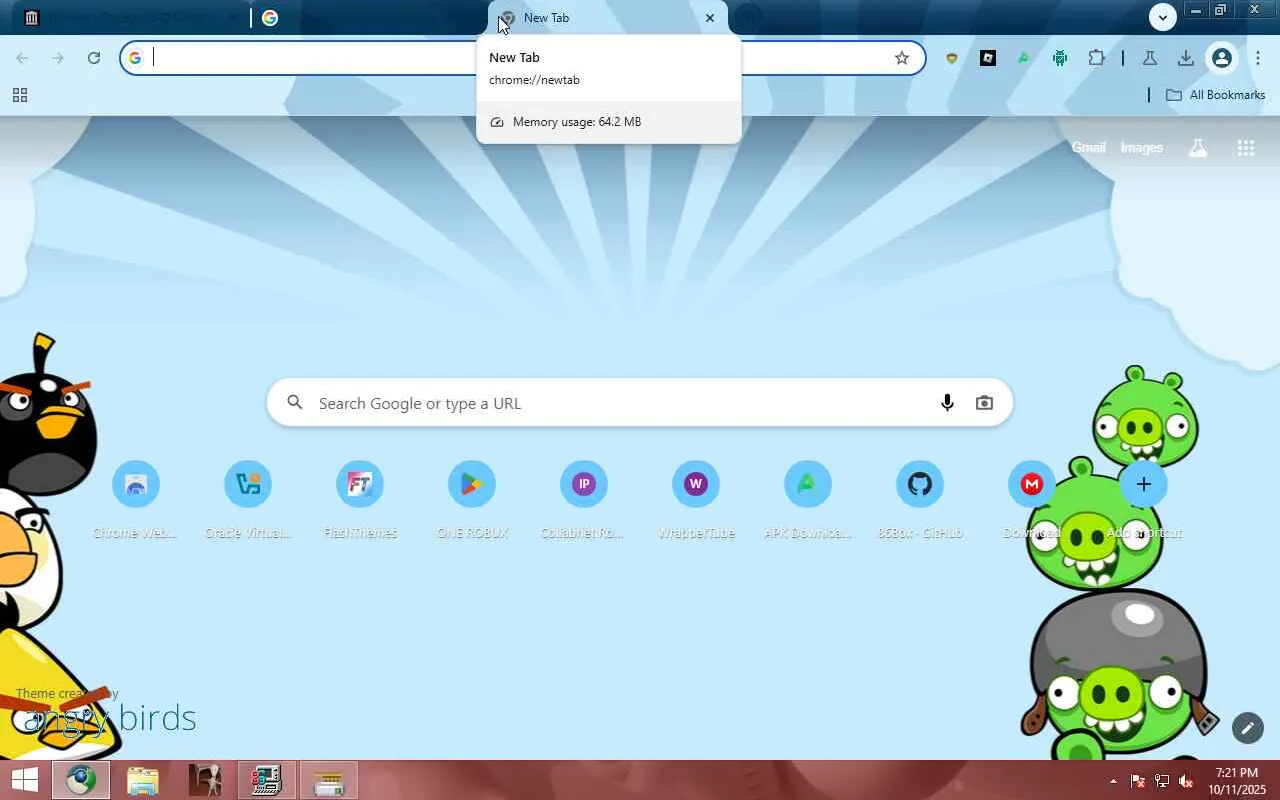Open the Apps grid in bookmarks bar
Image resolution: width=1280 pixels, height=800 pixels.
(x=19, y=95)
